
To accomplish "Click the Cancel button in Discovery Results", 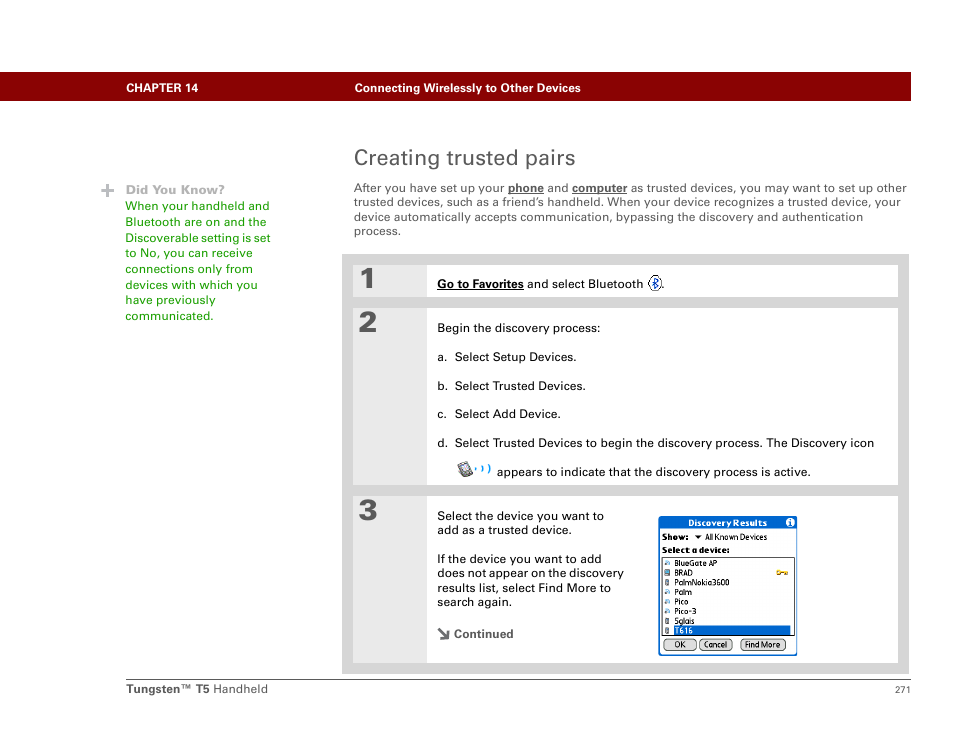I will (x=716, y=644).
